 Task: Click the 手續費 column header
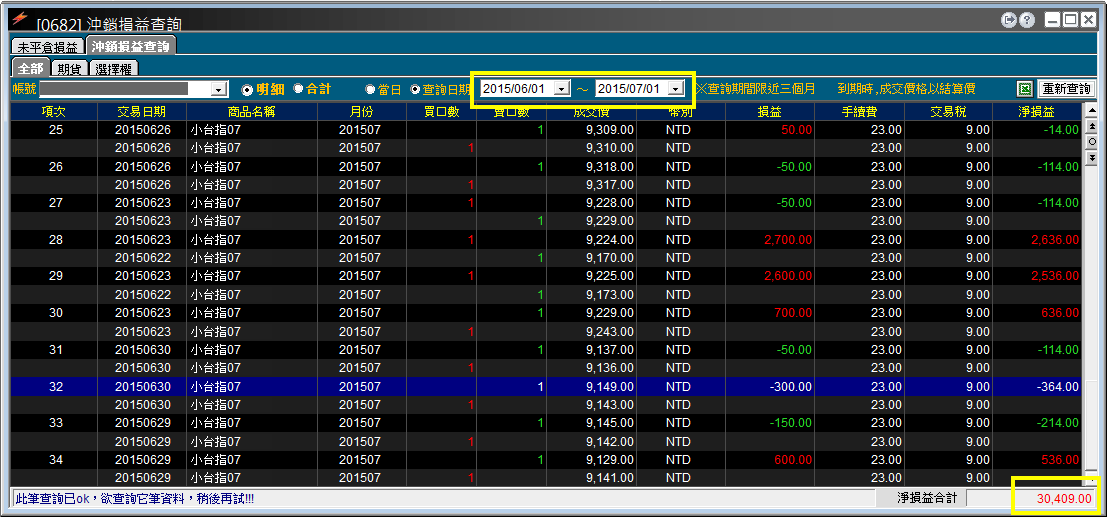point(859,112)
